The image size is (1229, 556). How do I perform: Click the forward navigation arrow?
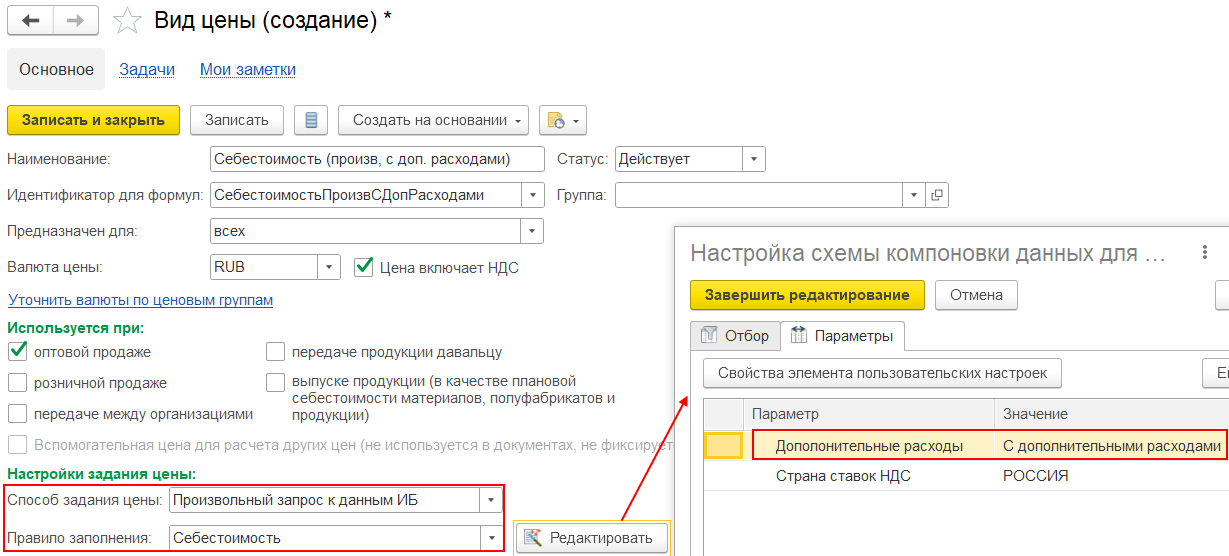pos(76,20)
